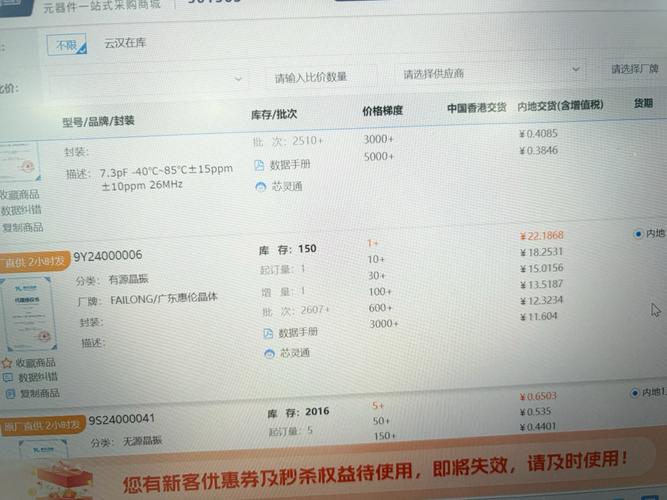Open certificate thumbnail for 9Y24000006
The width and height of the screenshot is (667, 500).
point(29,313)
